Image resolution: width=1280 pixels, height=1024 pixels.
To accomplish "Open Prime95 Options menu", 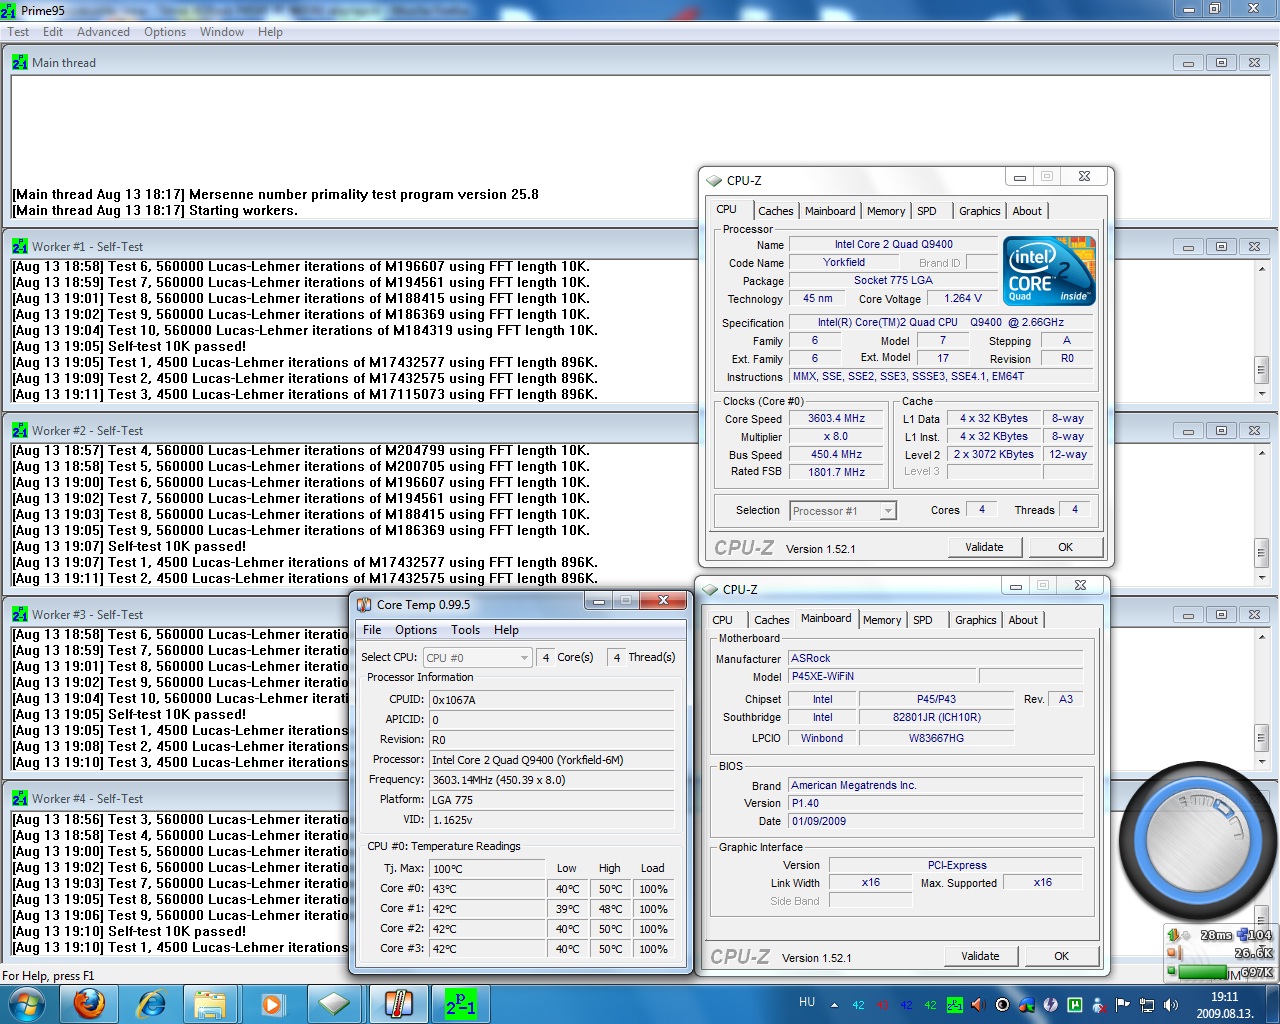I will click(165, 32).
